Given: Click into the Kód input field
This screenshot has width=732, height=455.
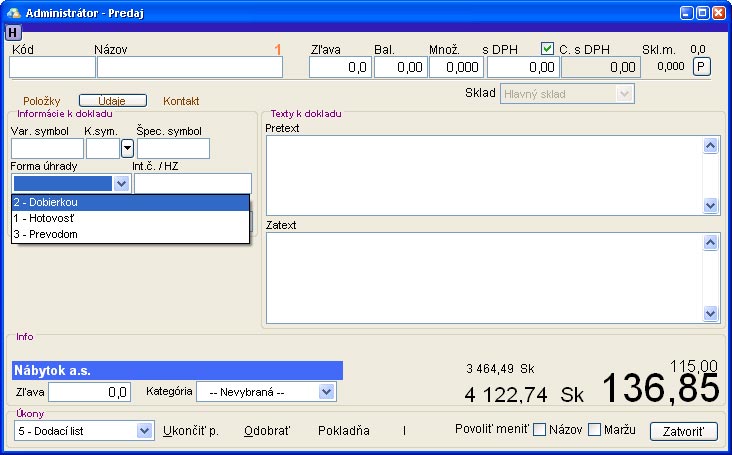Looking at the screenshot, I should 52,67.
